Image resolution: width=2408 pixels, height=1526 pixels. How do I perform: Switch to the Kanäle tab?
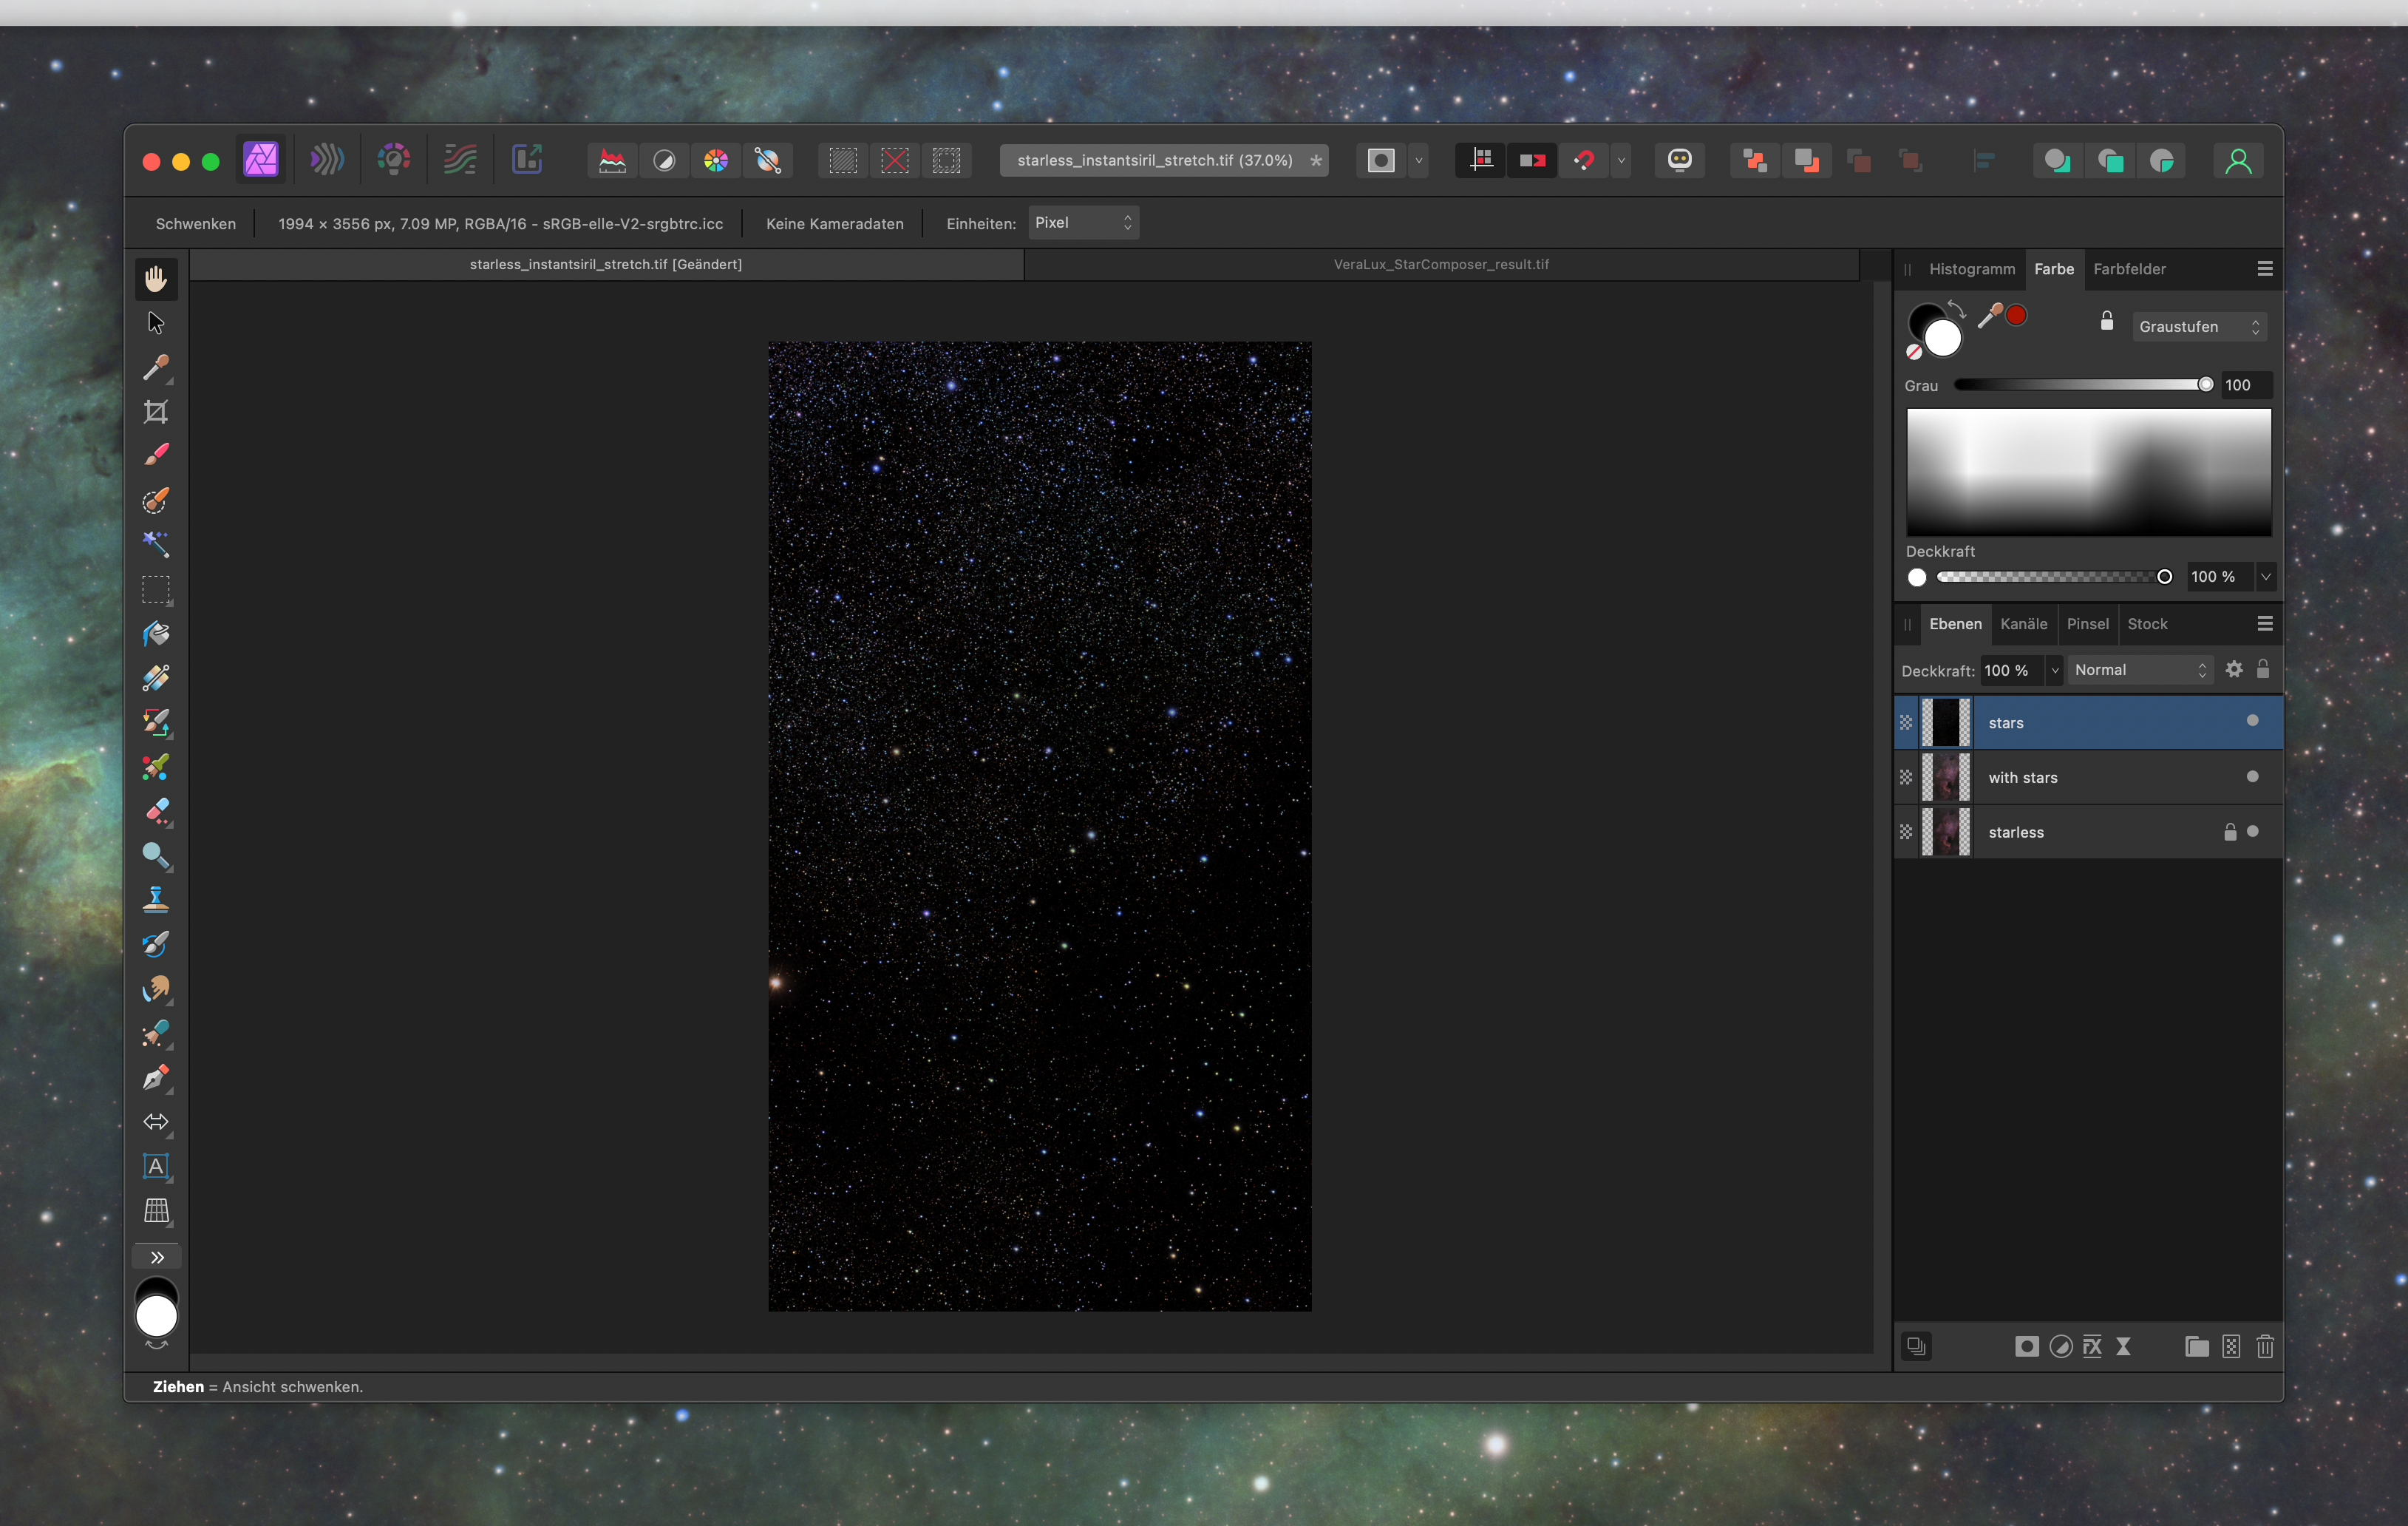(x=2023, y=624)
